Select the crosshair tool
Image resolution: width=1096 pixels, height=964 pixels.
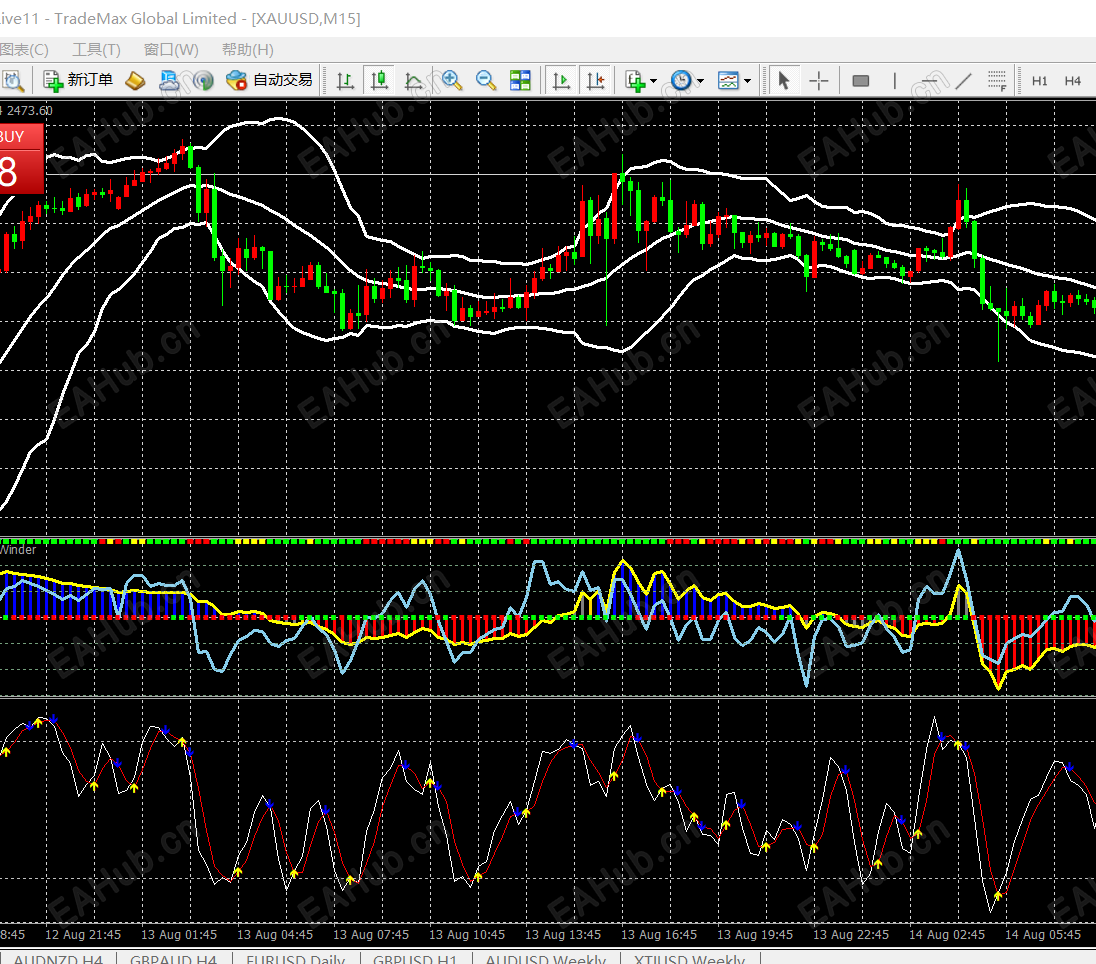(x=818, y=81)
